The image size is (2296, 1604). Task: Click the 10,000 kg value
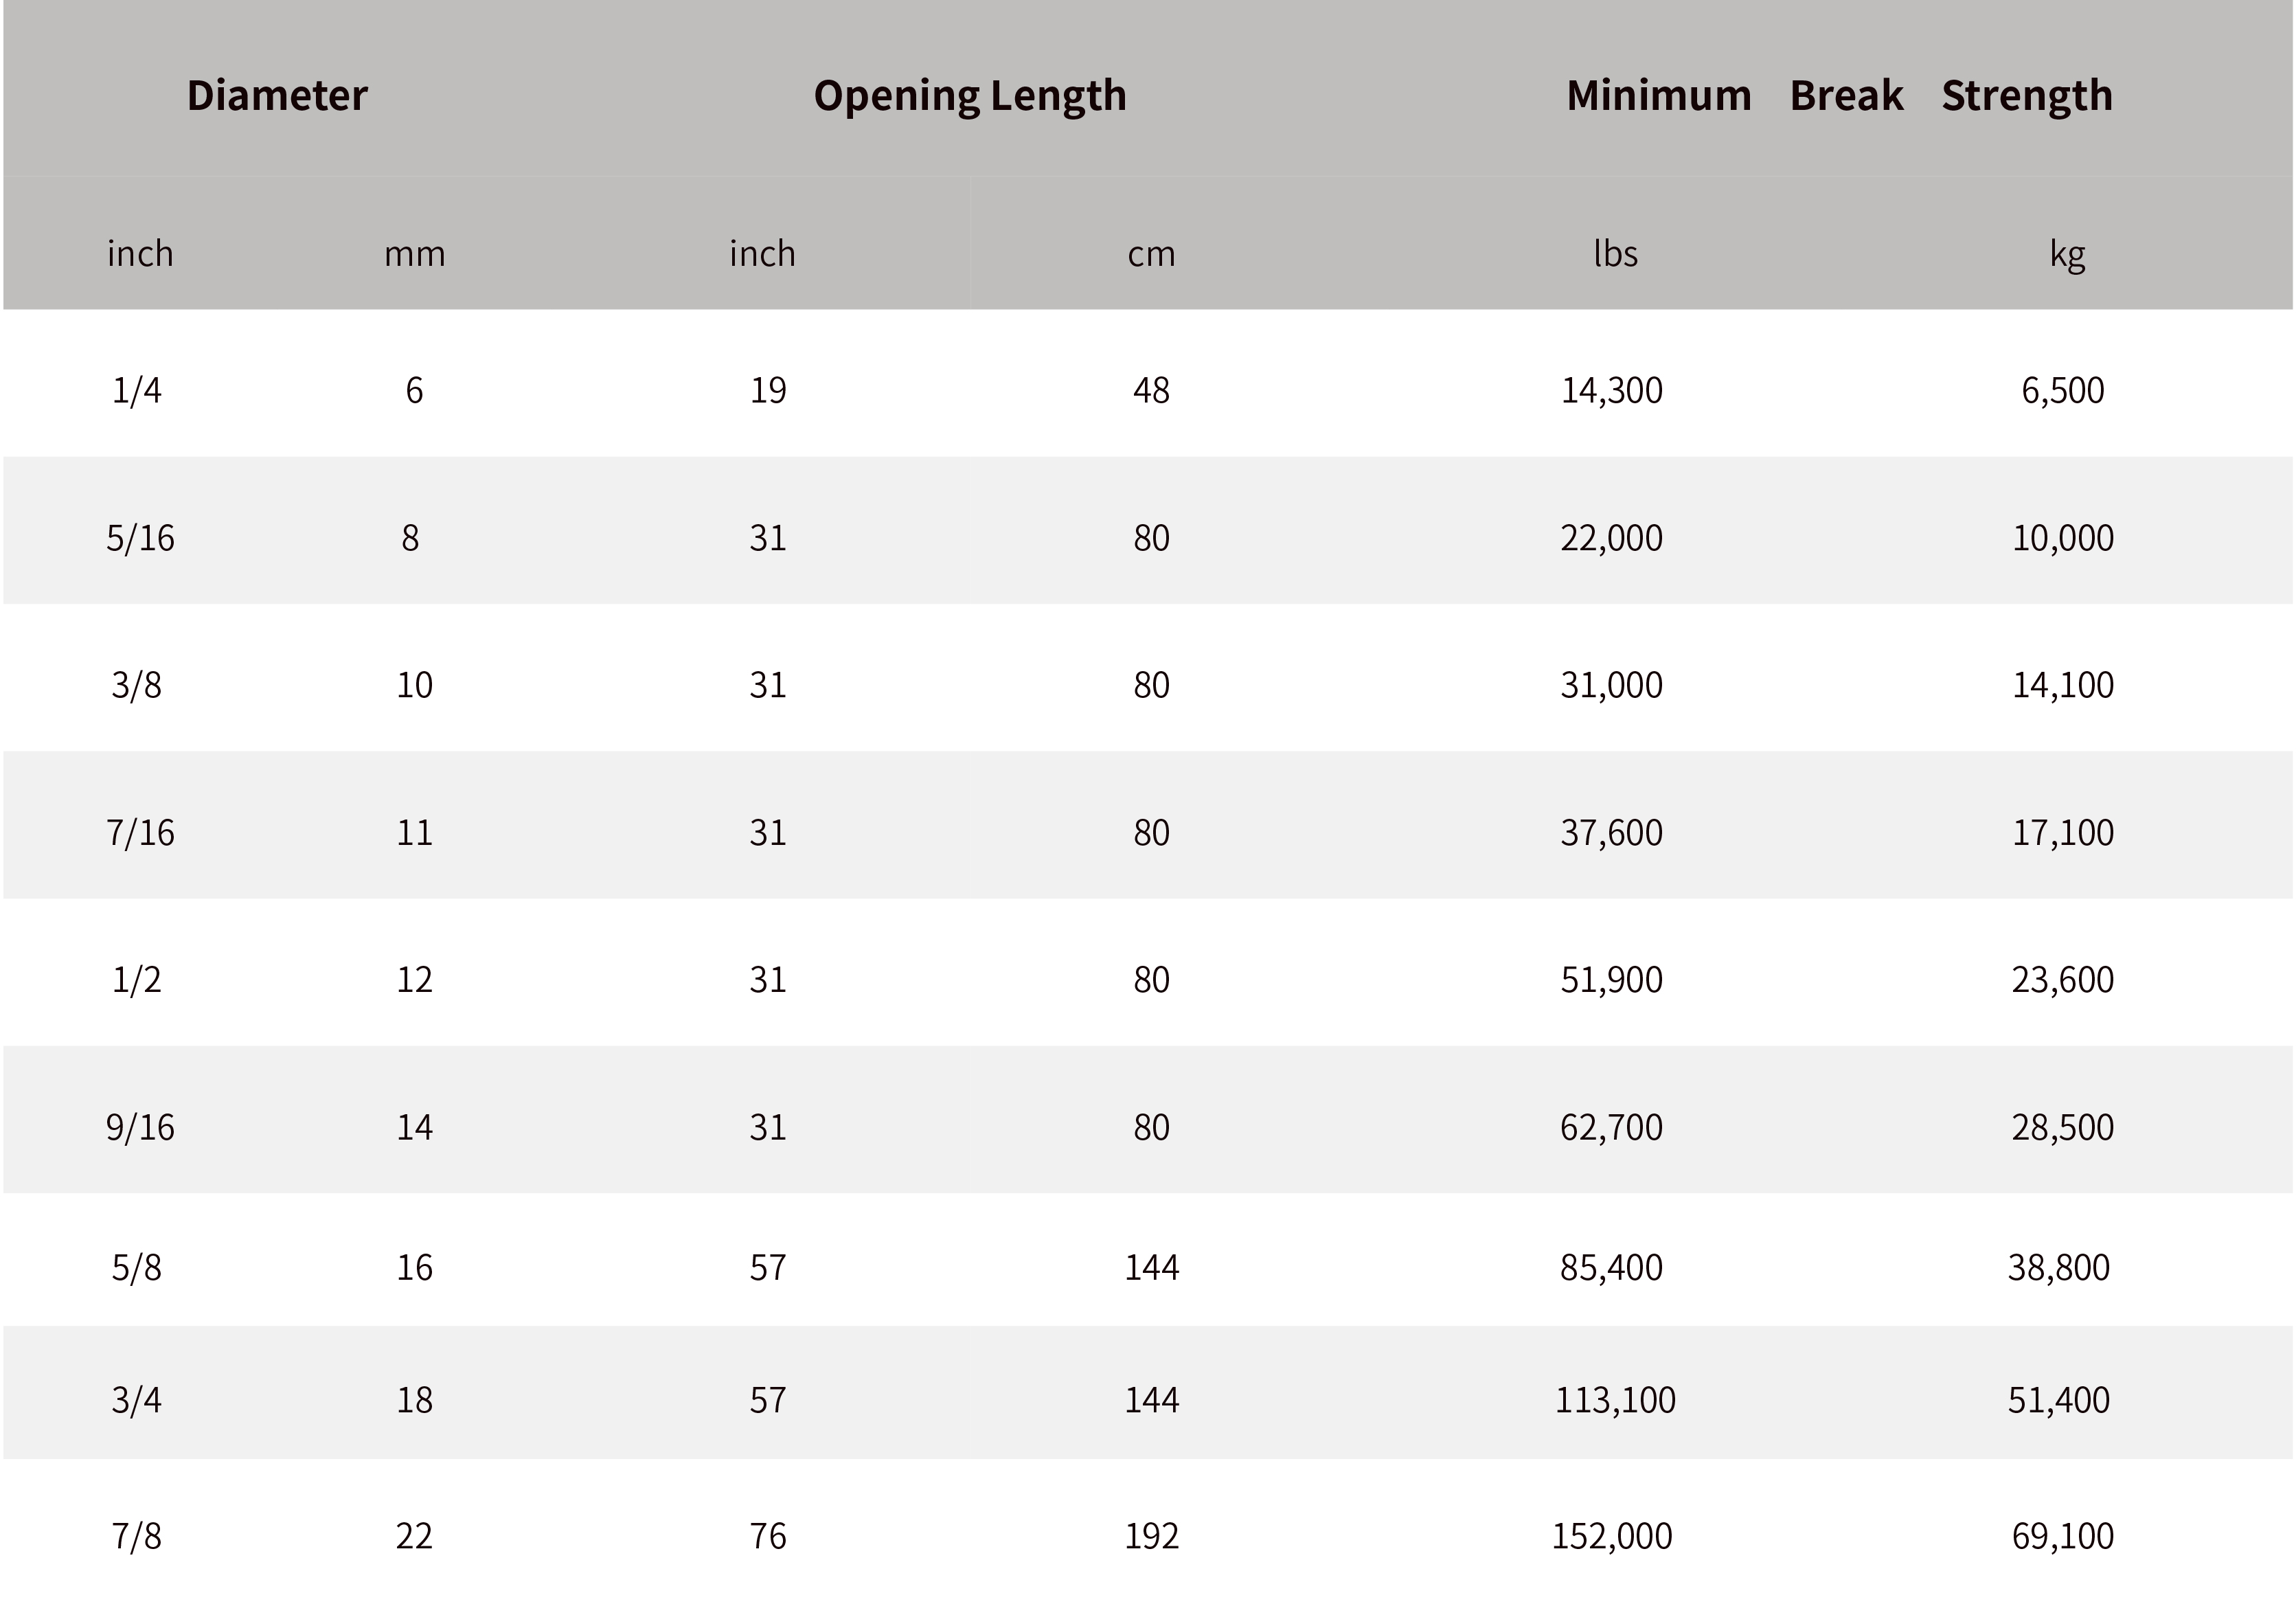[2063, 538]
